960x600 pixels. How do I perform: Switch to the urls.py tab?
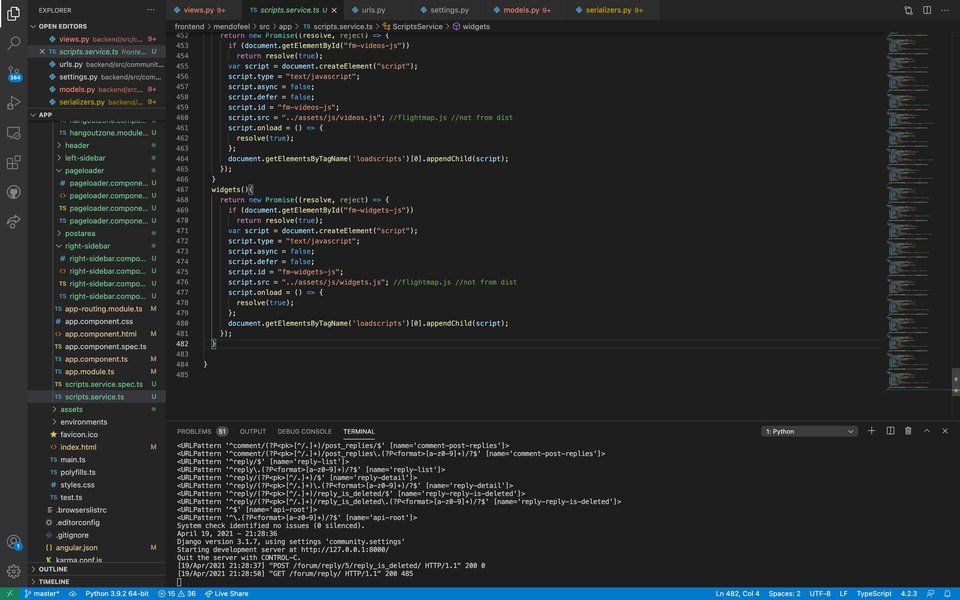pyautogui.click(x=373, y=10)
